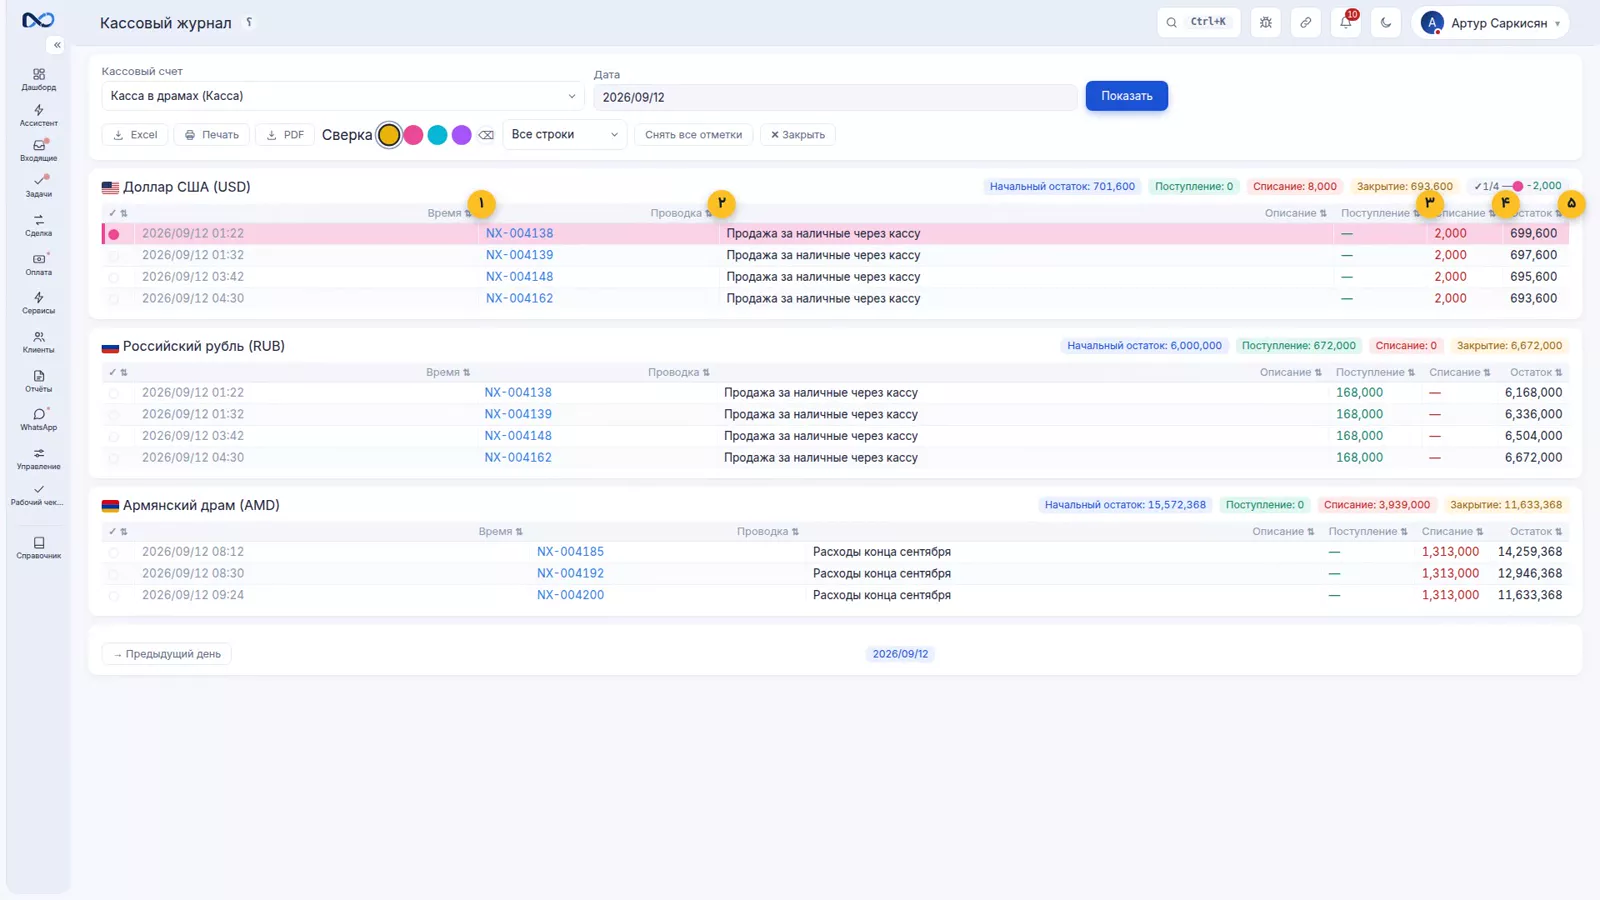The width and height of the screenshot is (1600, 900).
Task: Open the Артур Саркисян user menu
Action: point(1490,23)
